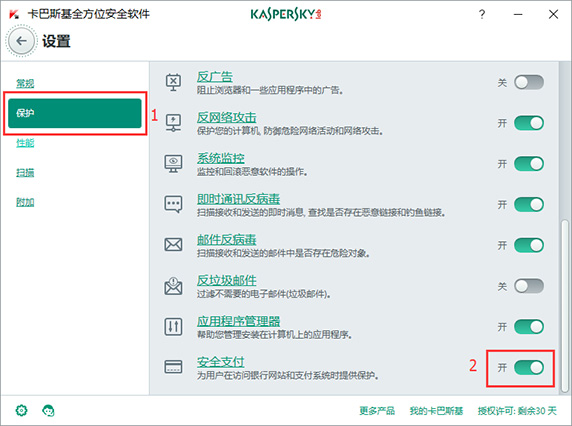
Task: Open the 即时通讯反病毒 link
Action: [239, 199]
